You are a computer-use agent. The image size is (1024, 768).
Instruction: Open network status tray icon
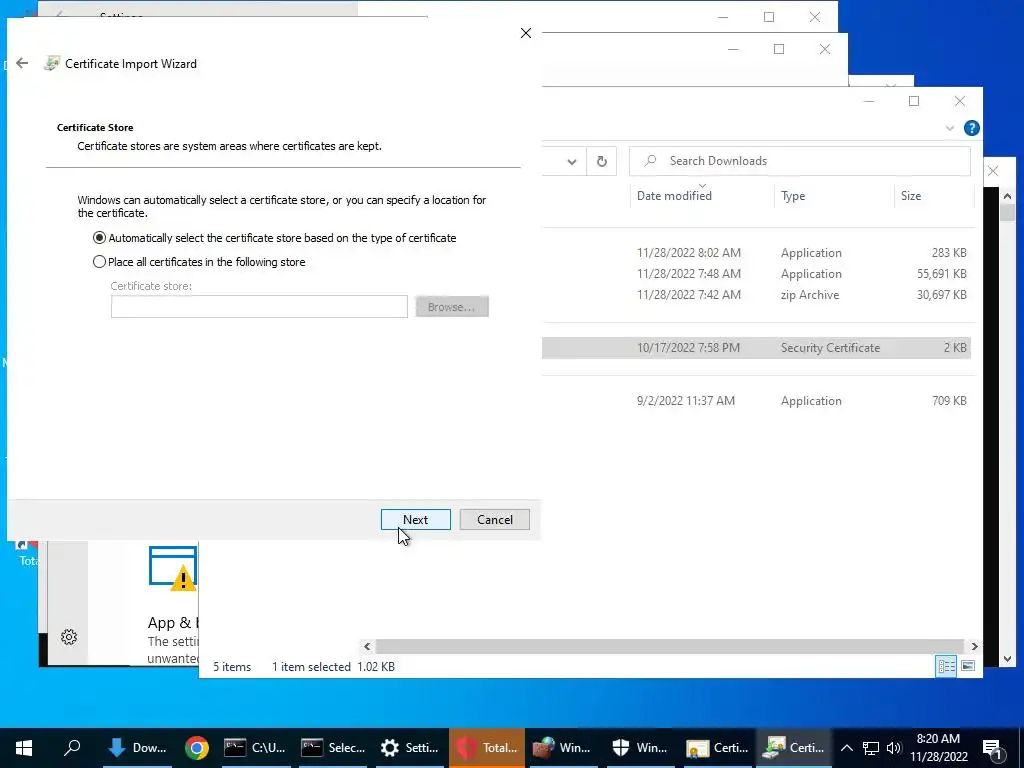[x=871, y=748]
